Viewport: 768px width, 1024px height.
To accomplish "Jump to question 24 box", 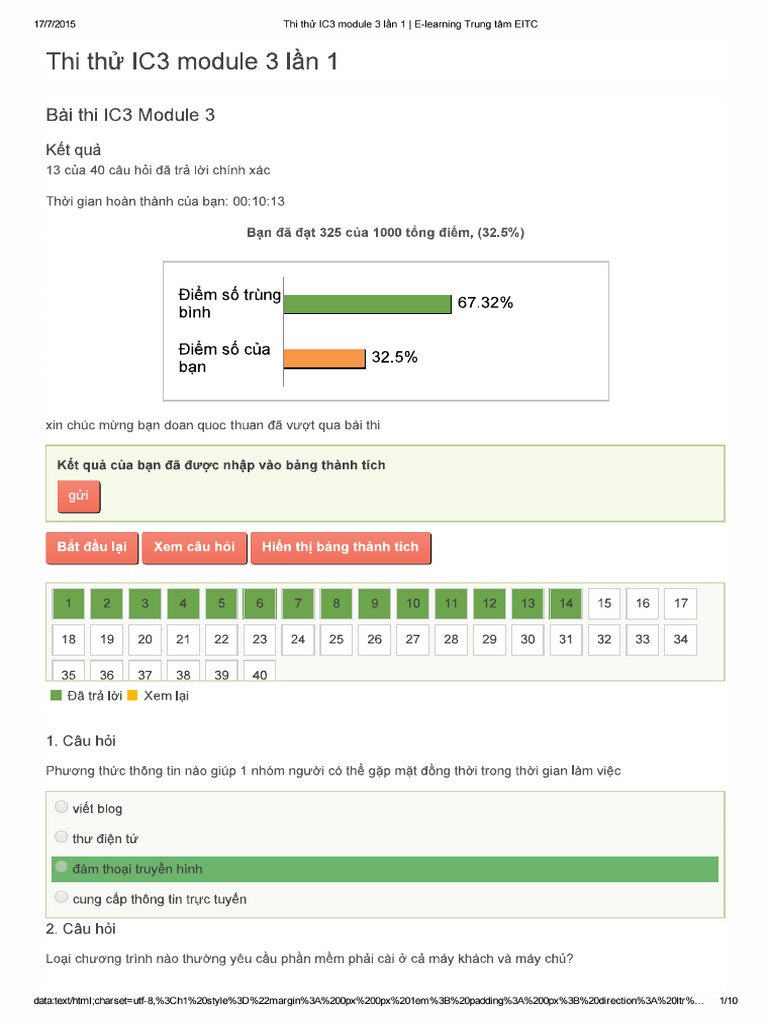I will tap(298, 639).
